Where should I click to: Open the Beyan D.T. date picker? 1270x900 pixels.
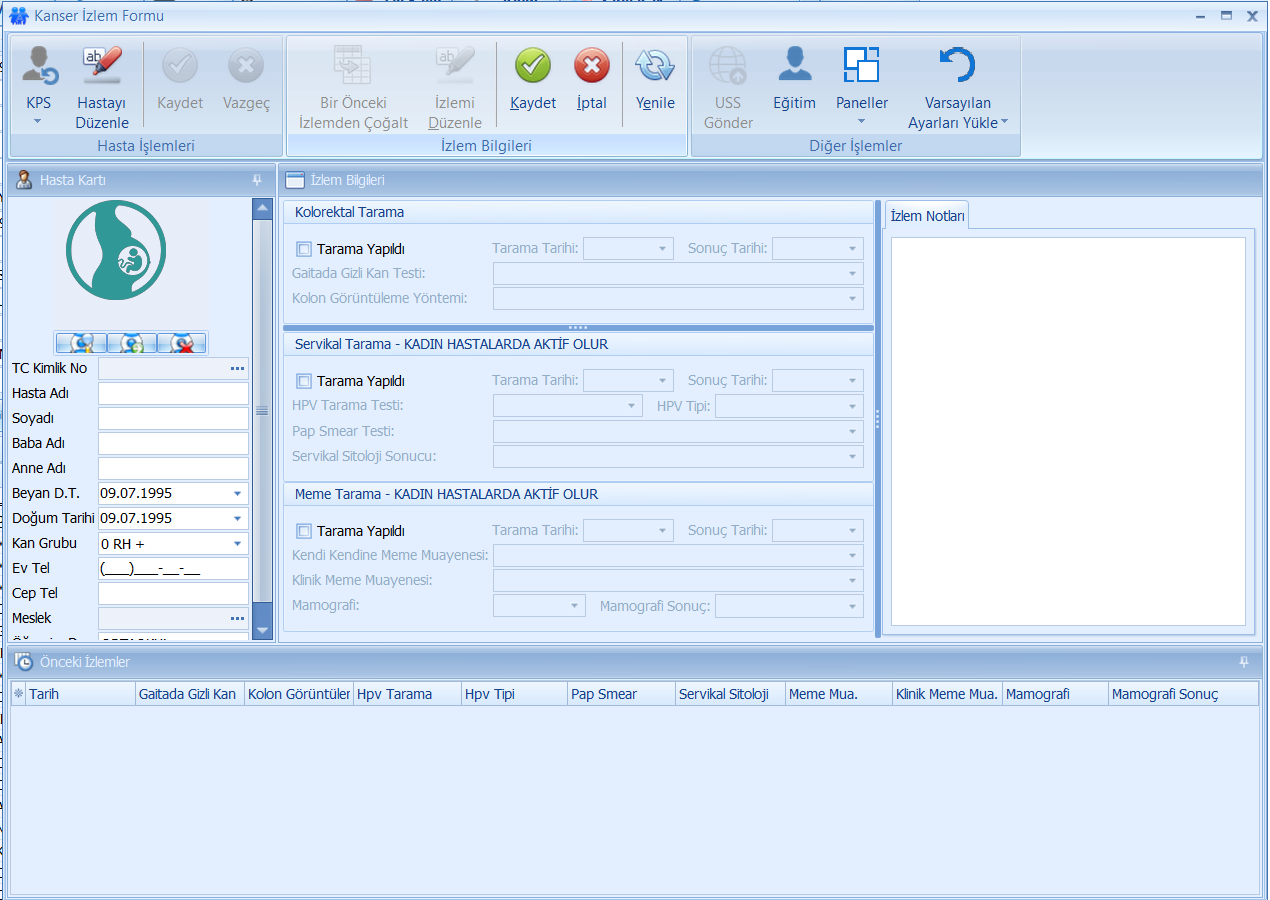tap(238, 494)
